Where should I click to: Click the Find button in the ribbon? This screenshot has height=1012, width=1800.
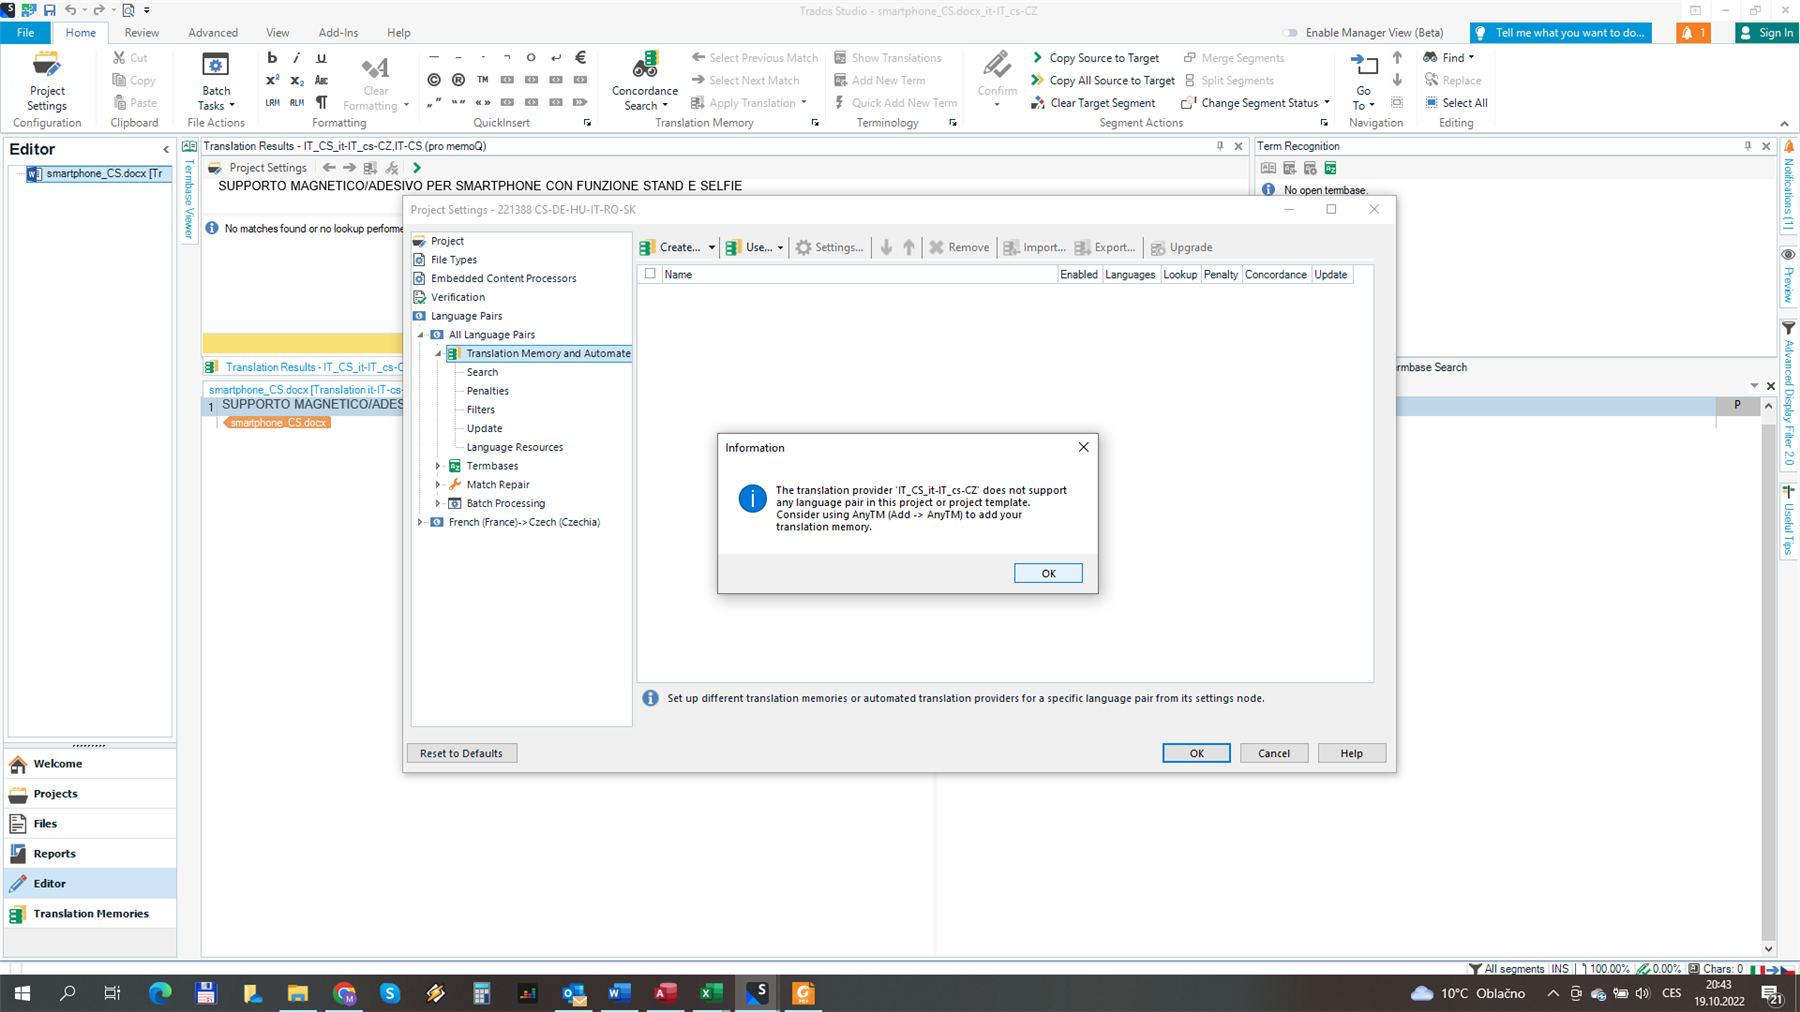tap(1449, 58)
